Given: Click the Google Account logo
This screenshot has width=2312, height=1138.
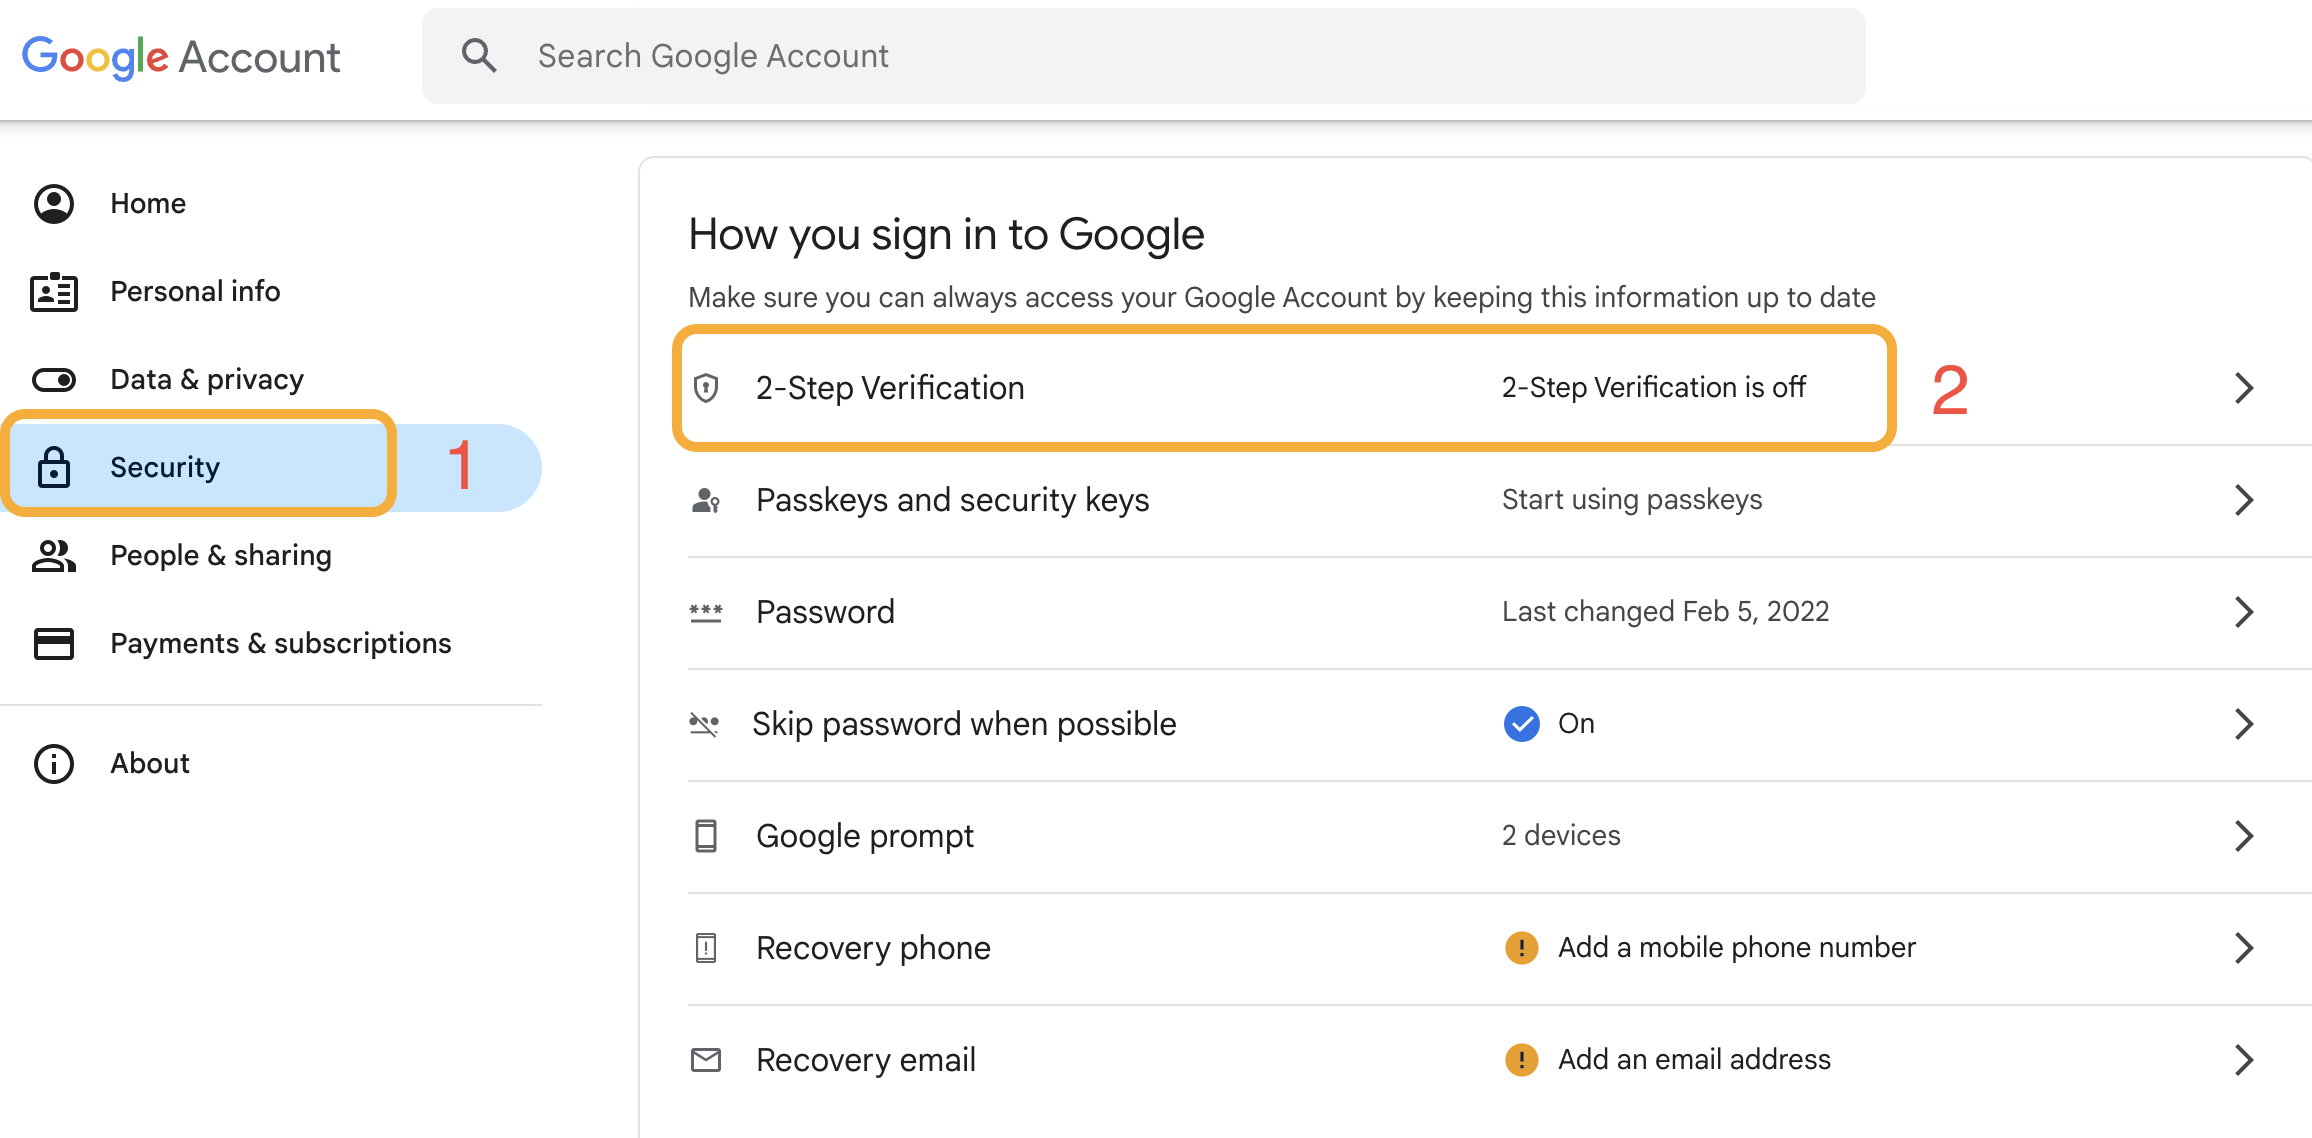Looking at the screenshot, I should coord(181,57).
